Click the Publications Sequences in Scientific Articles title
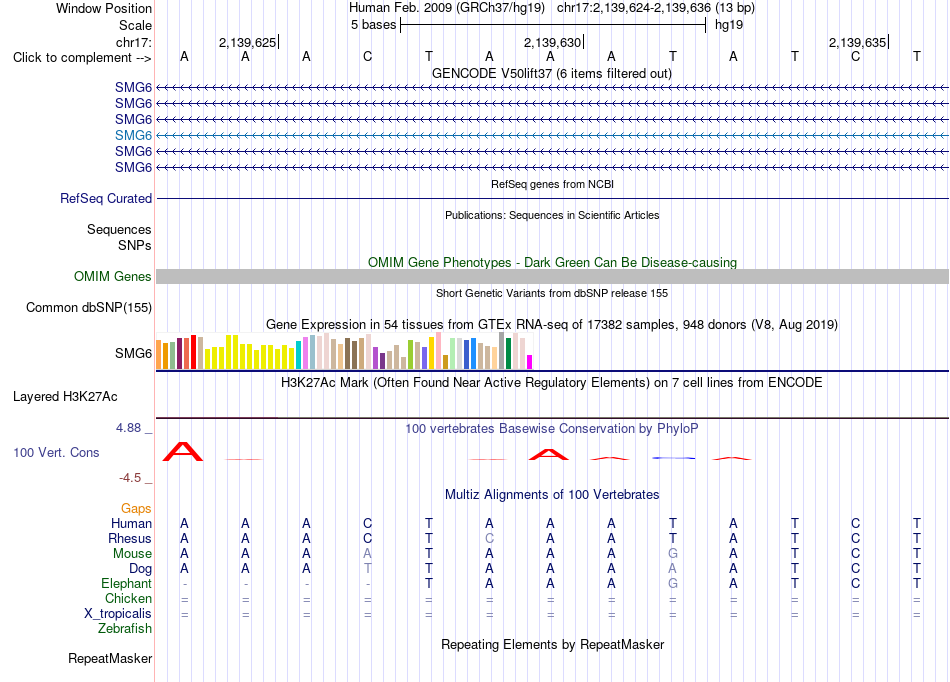 [x=552, y=215]
